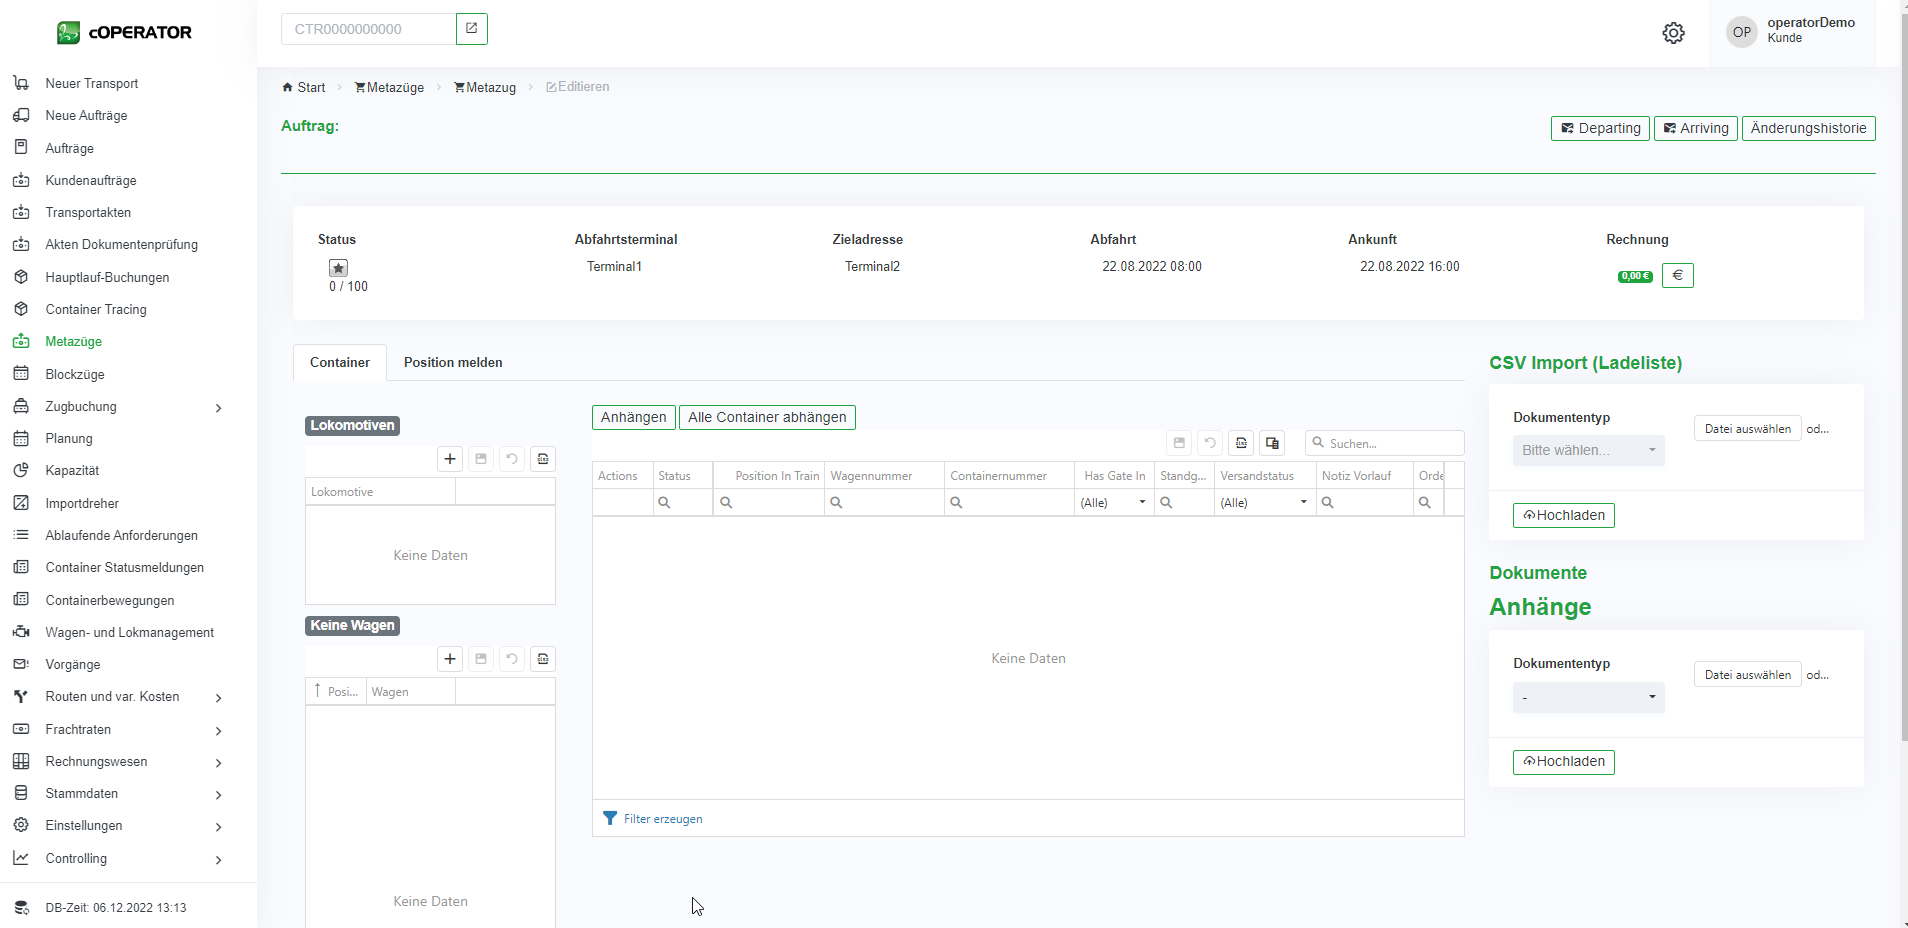The image size is (1908, 928).
Task: Expand the Zugbuchung sidebar submenu
Action: tap(218, 407)
